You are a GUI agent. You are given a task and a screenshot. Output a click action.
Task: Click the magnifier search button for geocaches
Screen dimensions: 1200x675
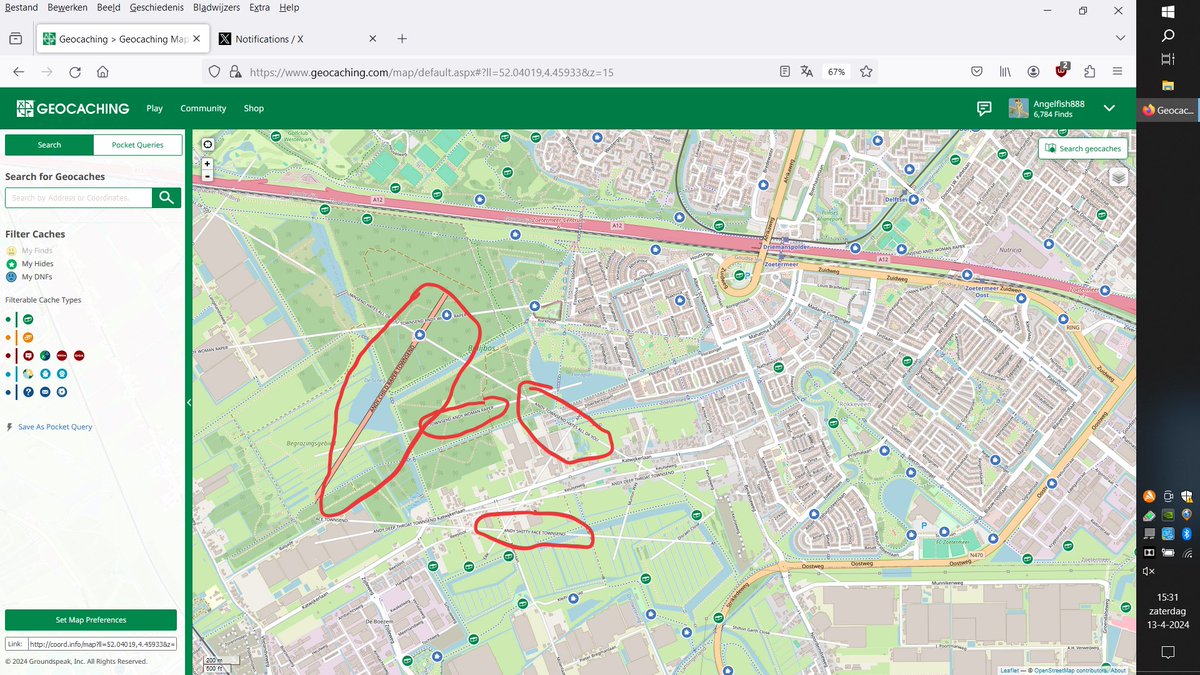coord(167,197)
